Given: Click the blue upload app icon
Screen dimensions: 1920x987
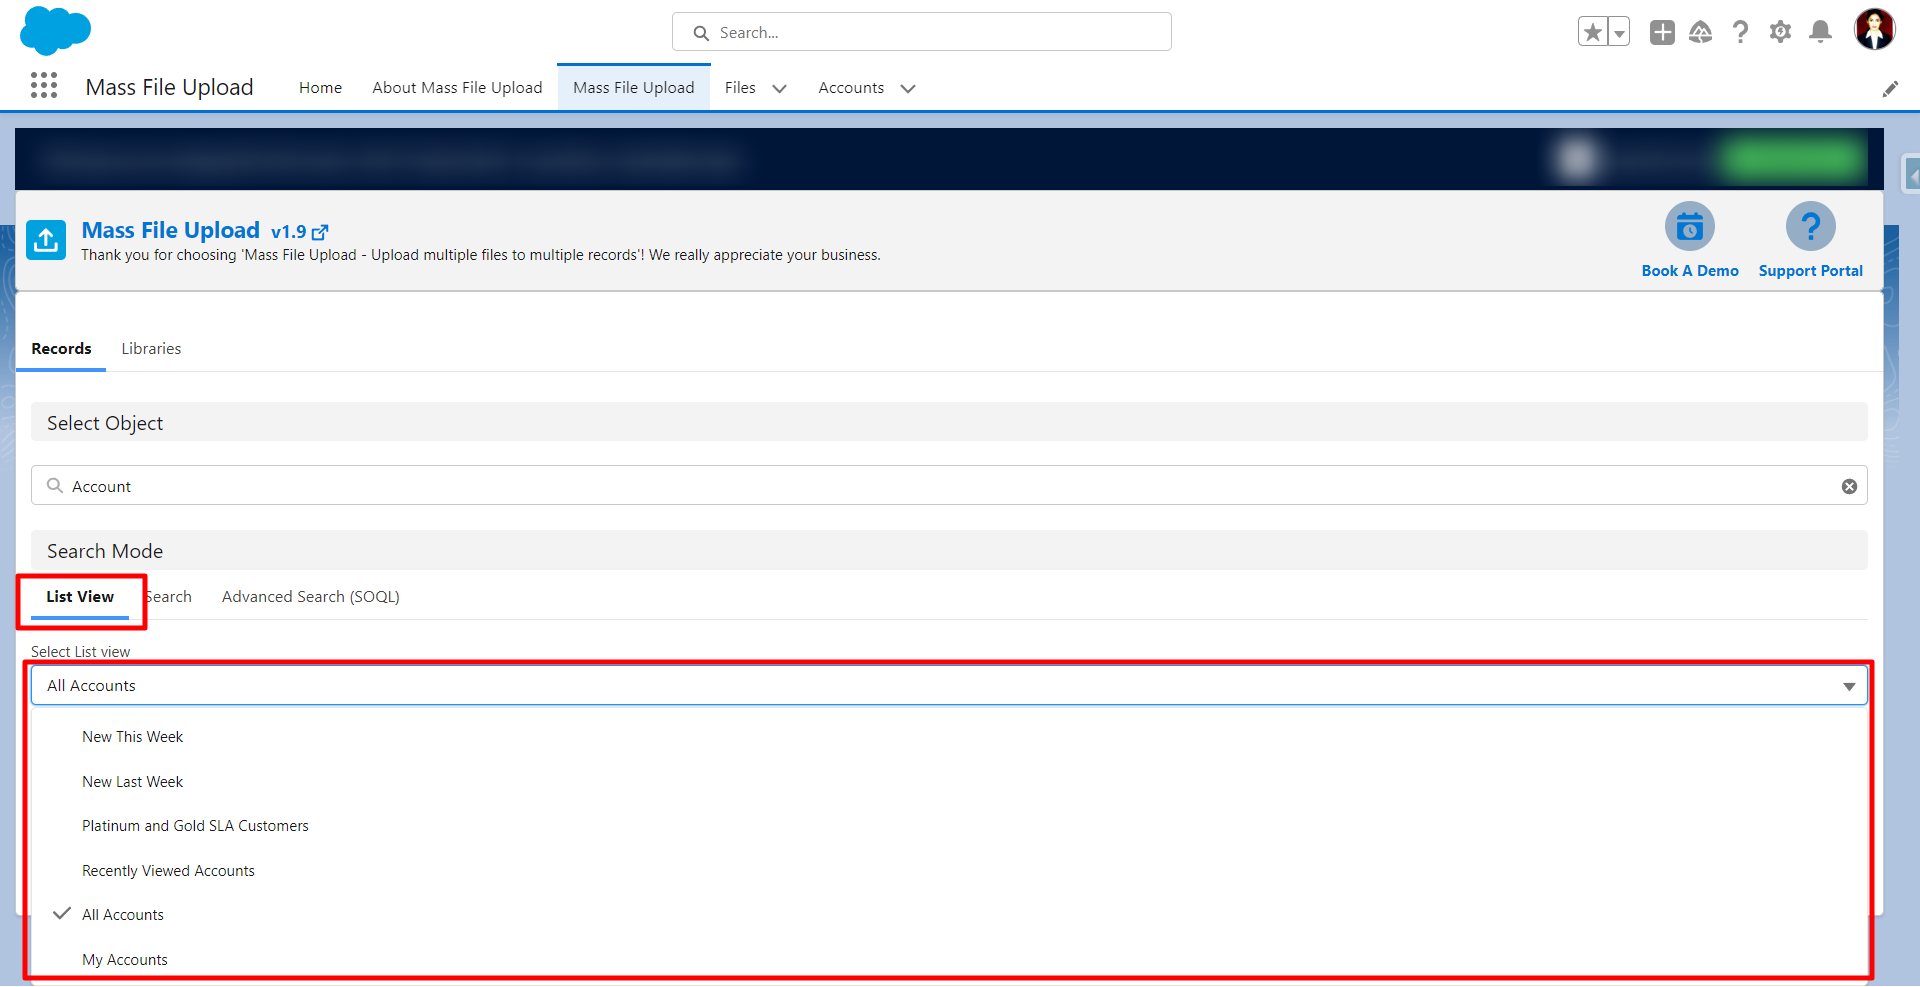Looking at the screenshot, I should (46, 240).
